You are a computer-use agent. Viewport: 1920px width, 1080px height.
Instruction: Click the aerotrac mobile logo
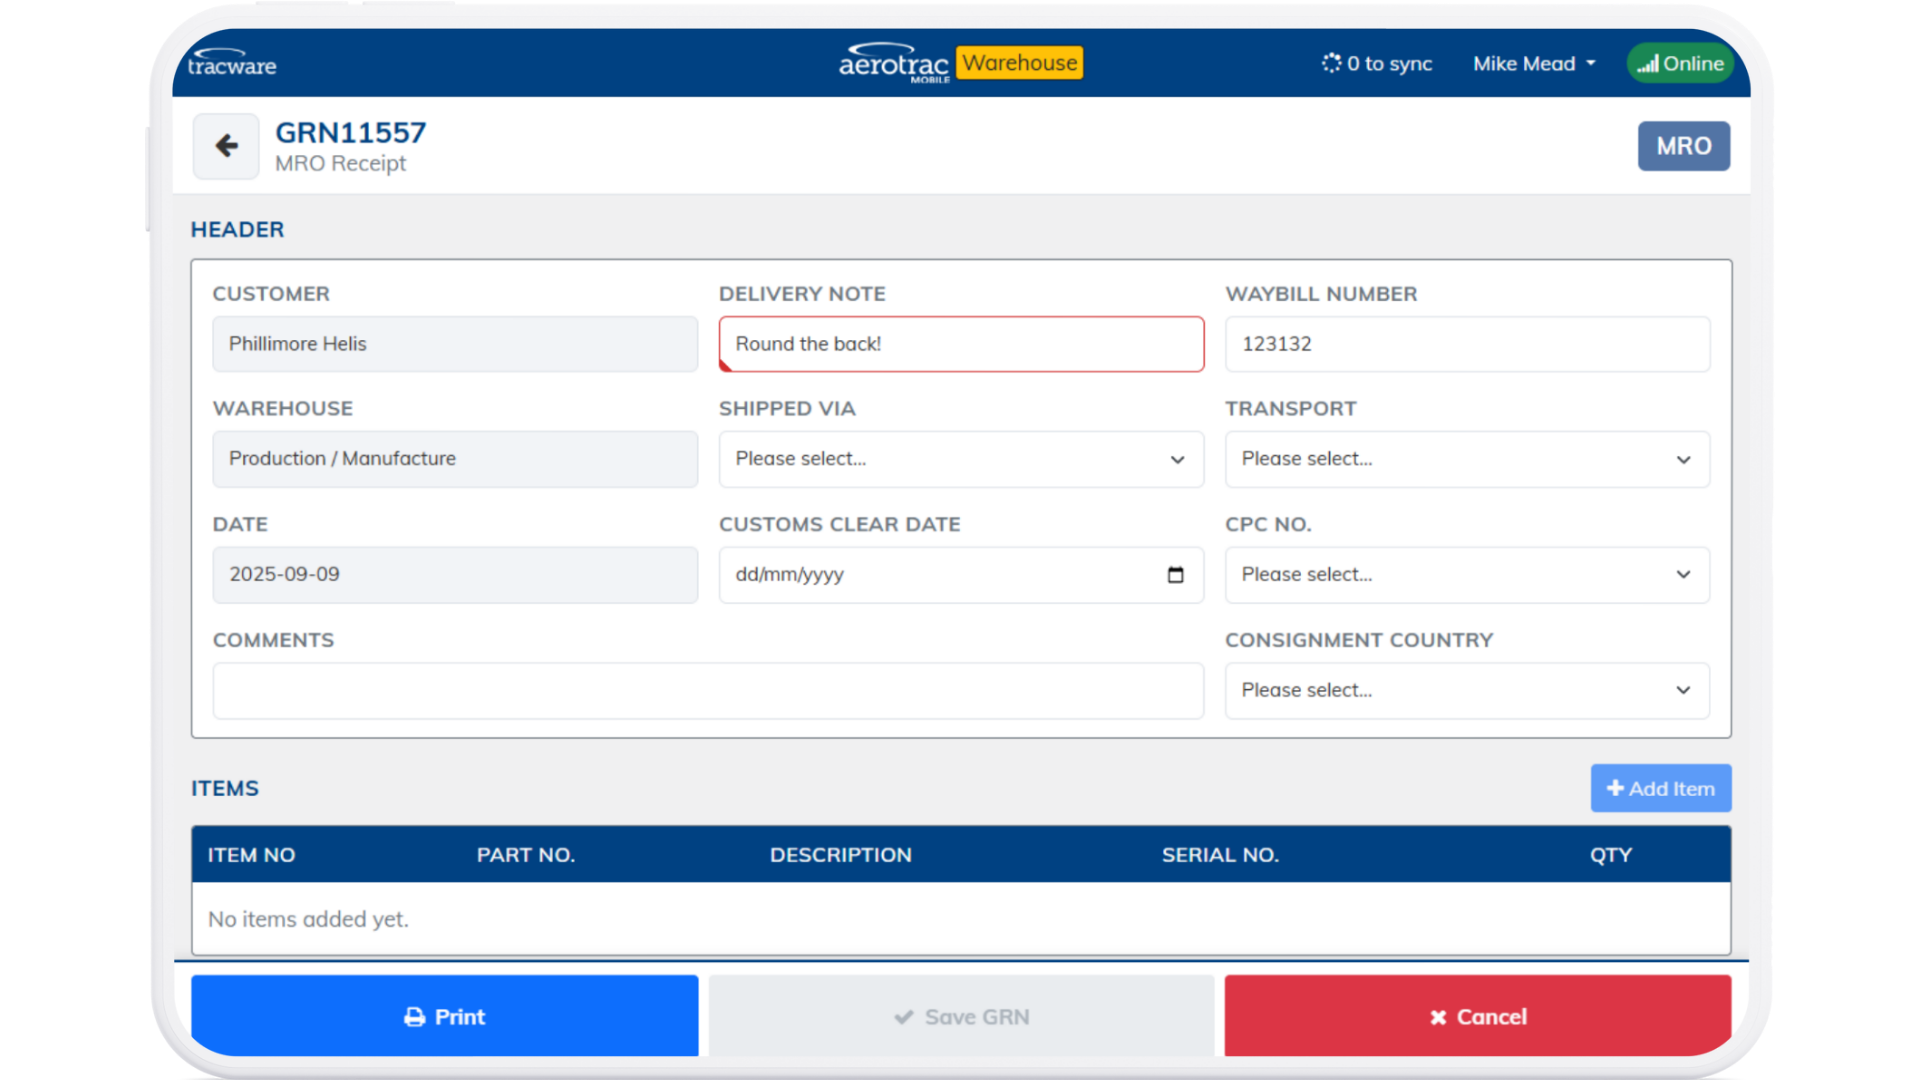pyautogui.click(x=894, y=63)
